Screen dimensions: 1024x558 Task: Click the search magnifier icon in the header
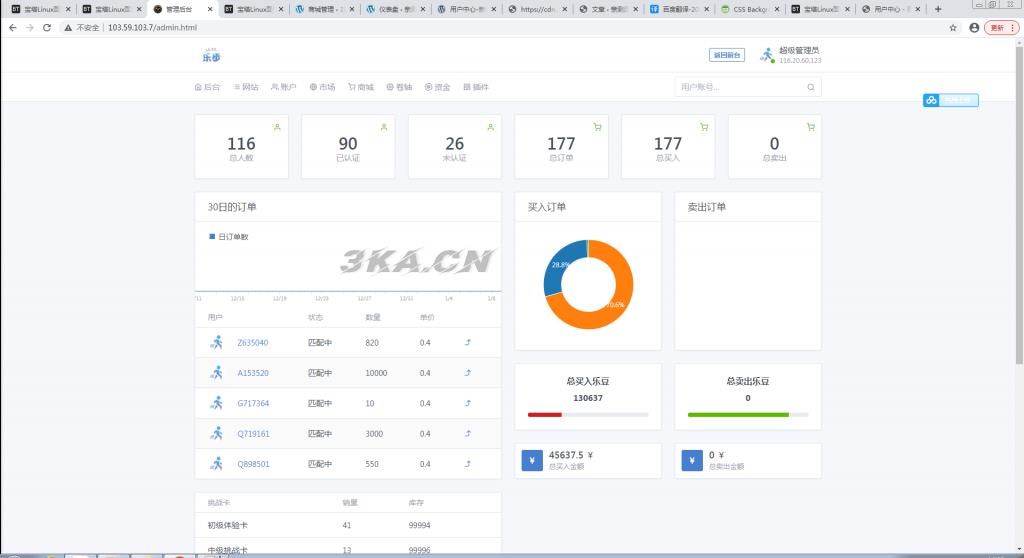pos(811,87)
